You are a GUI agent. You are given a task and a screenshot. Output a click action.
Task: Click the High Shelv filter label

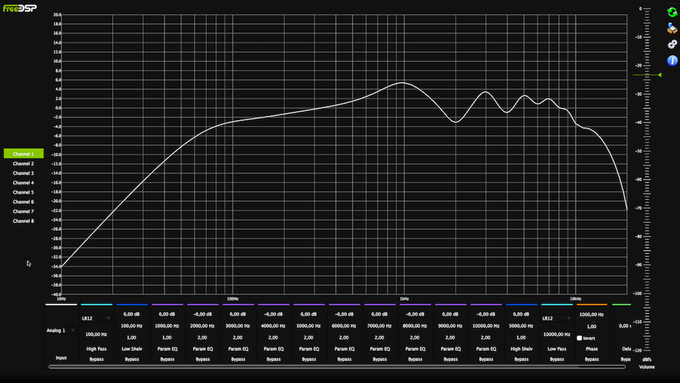[x=521, y=349]
